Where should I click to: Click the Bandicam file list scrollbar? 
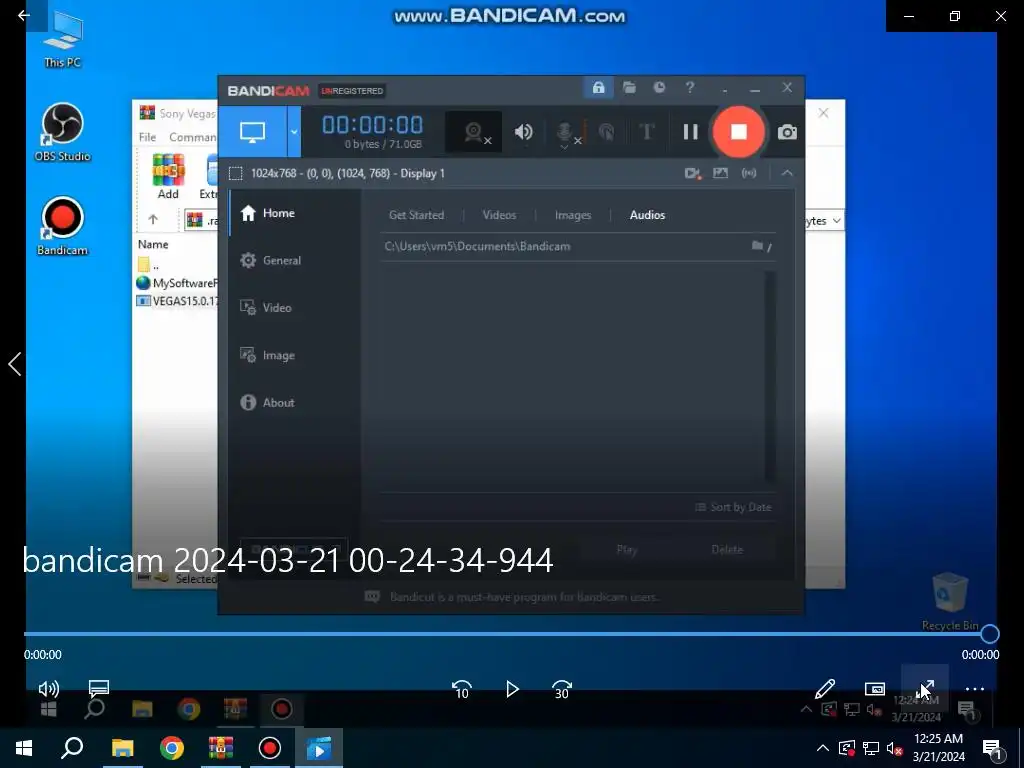click(x=770, y=376)
